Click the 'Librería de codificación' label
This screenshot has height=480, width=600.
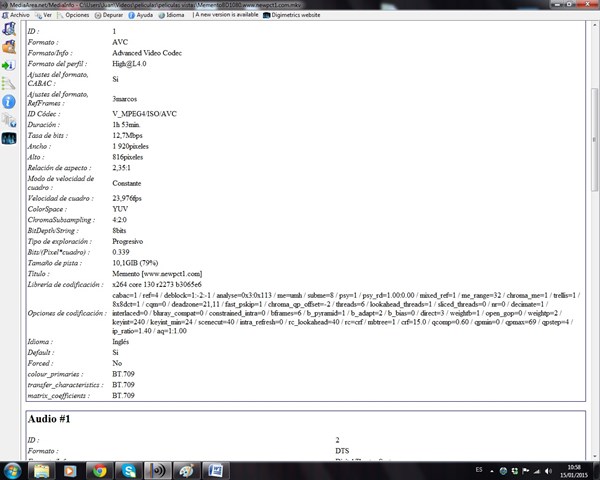coord(65,284)
